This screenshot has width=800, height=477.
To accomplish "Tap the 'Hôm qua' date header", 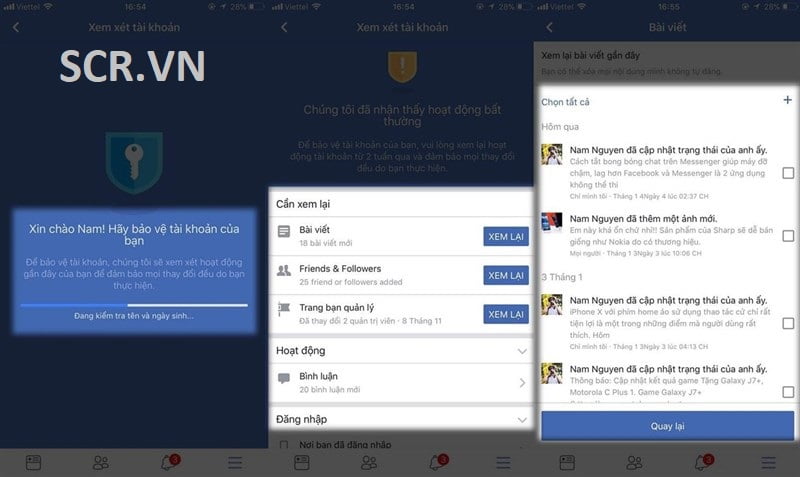I will (560, 127).
